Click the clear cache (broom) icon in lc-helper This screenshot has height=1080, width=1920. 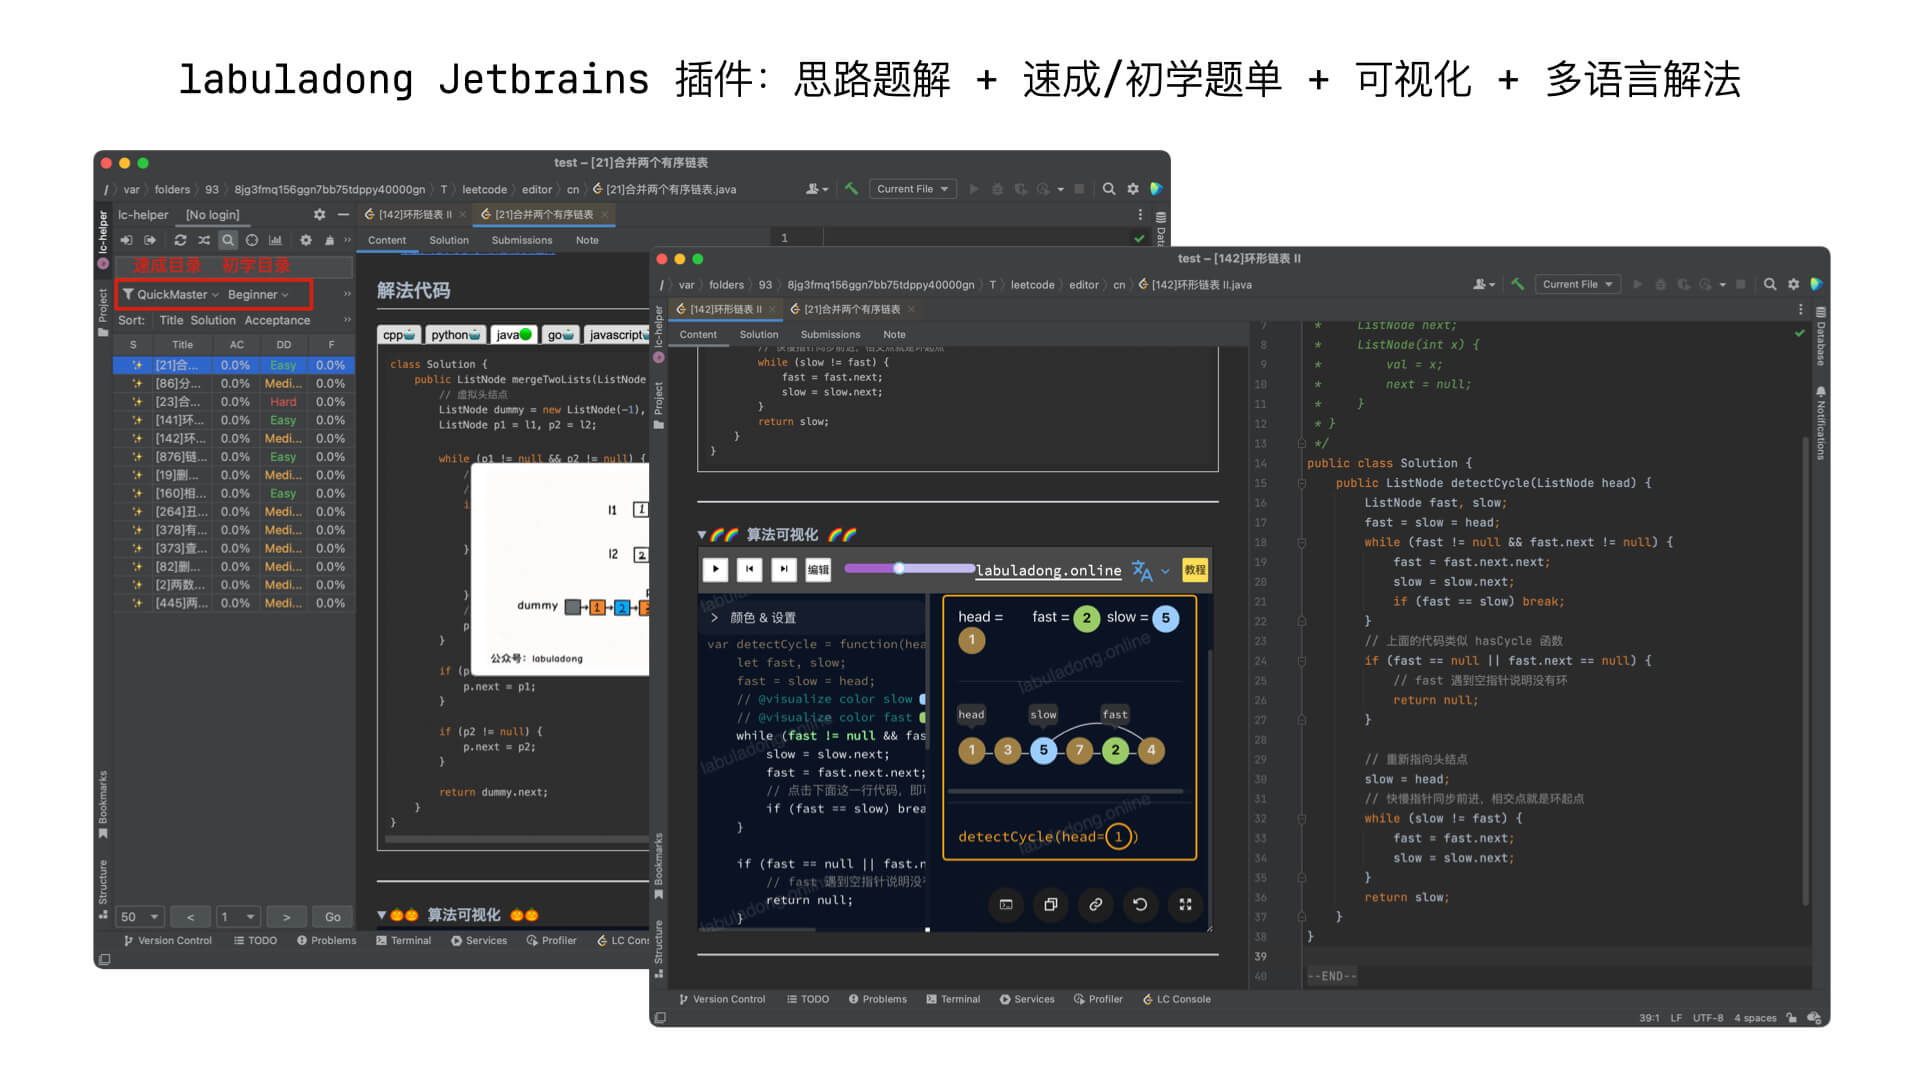(329, 240)
